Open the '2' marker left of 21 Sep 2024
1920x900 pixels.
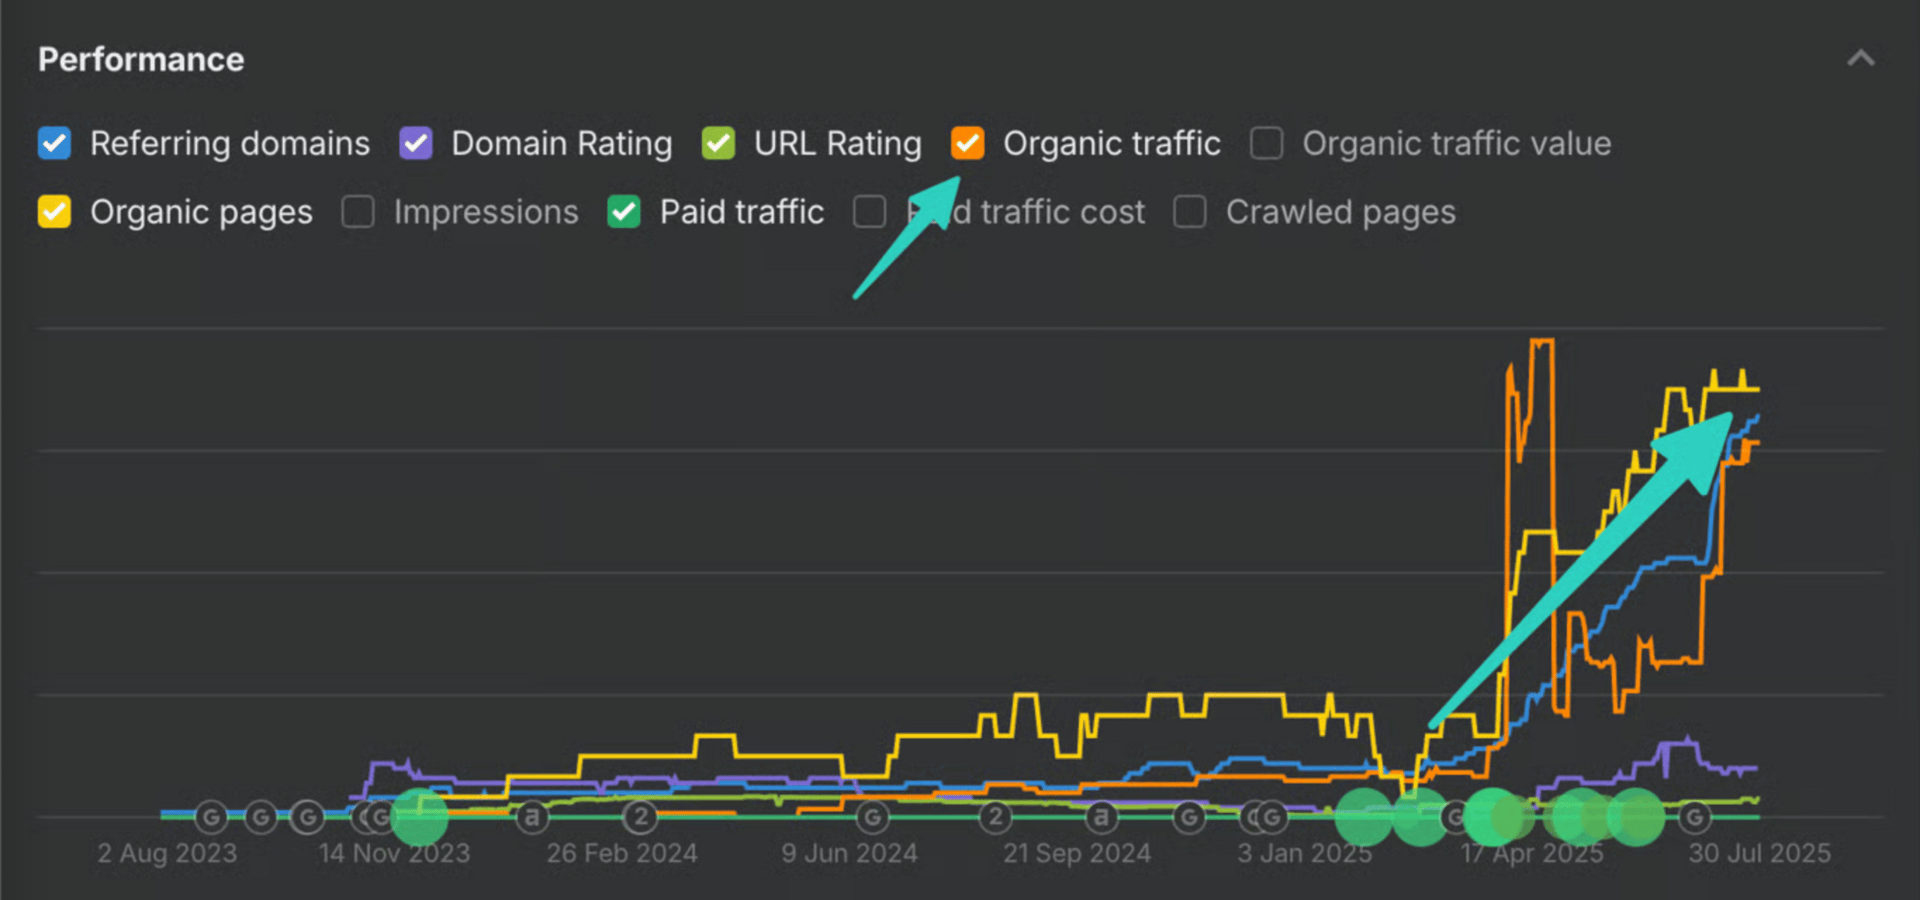tap(995, 818)
